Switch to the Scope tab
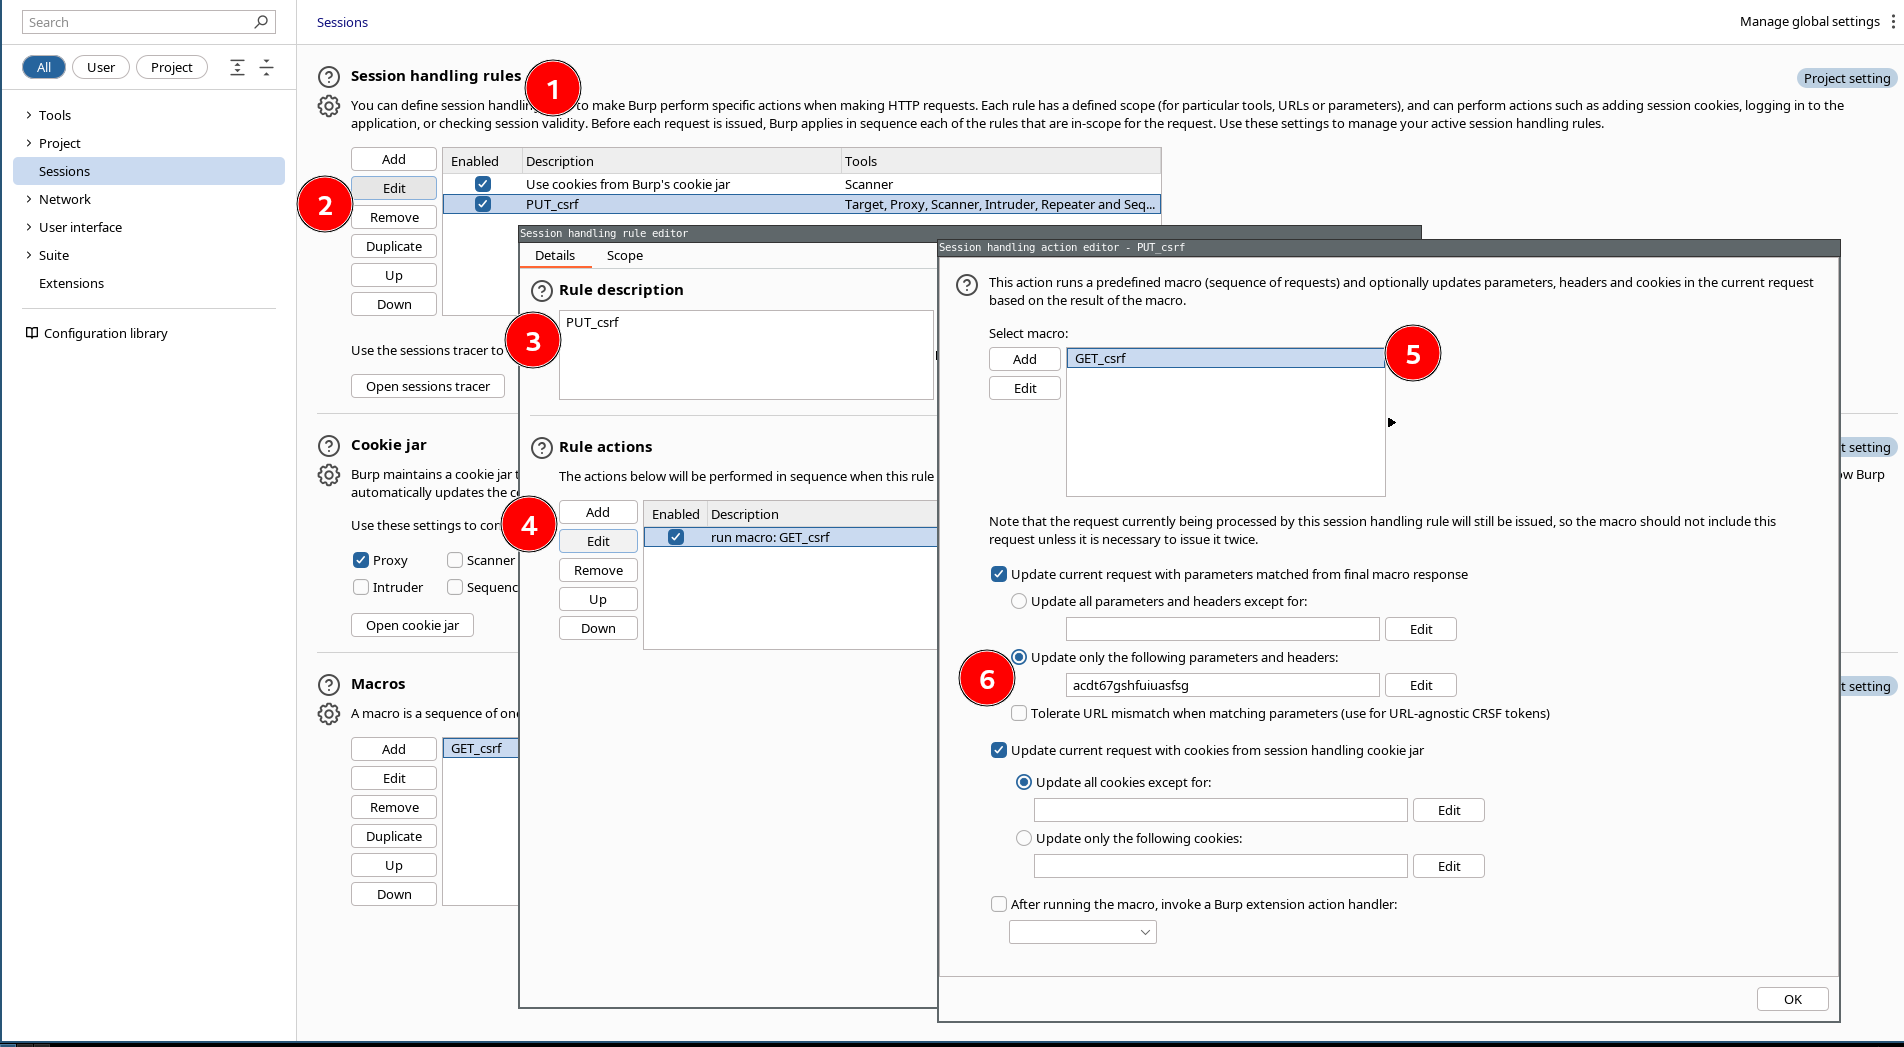Image resolution: width=1904 pixels, height=1047 pixels. [x=625, y=255]
